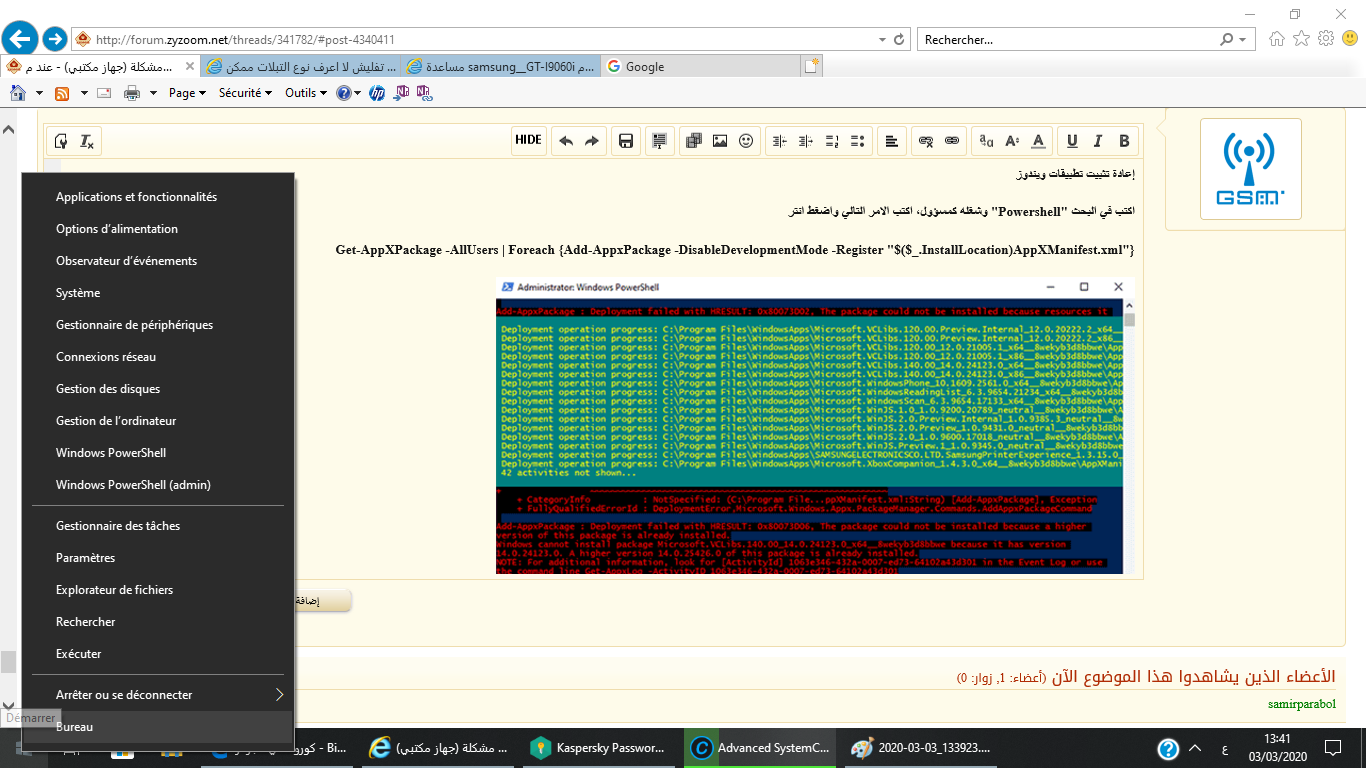
Task: Click the Rechercher search input field
Action: [1068, 40]
